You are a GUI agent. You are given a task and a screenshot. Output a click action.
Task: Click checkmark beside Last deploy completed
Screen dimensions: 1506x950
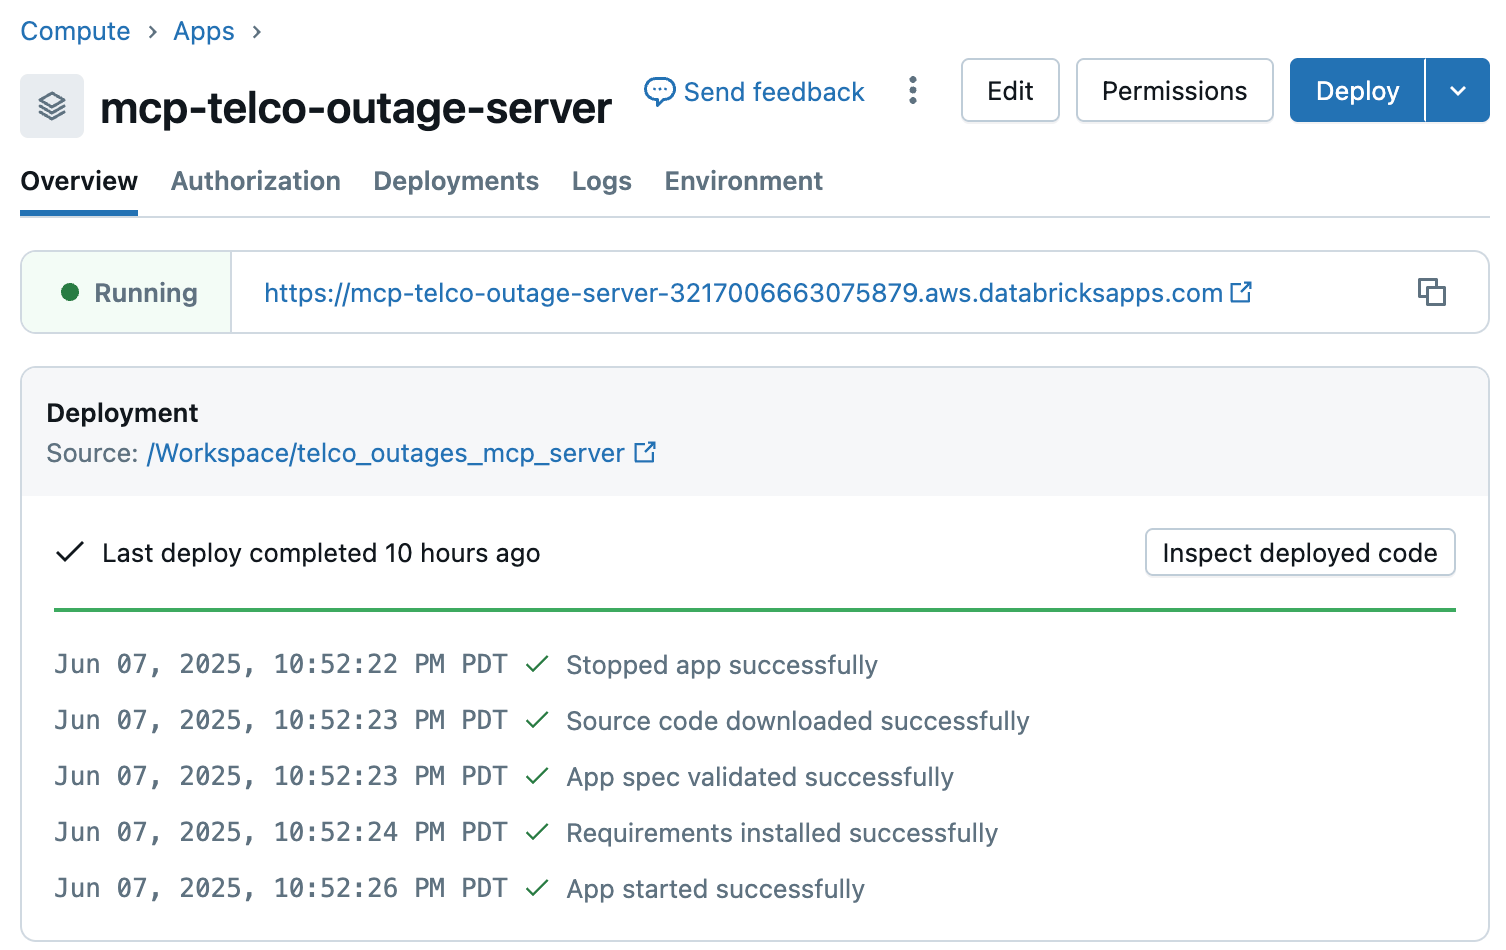click(69, 553)
